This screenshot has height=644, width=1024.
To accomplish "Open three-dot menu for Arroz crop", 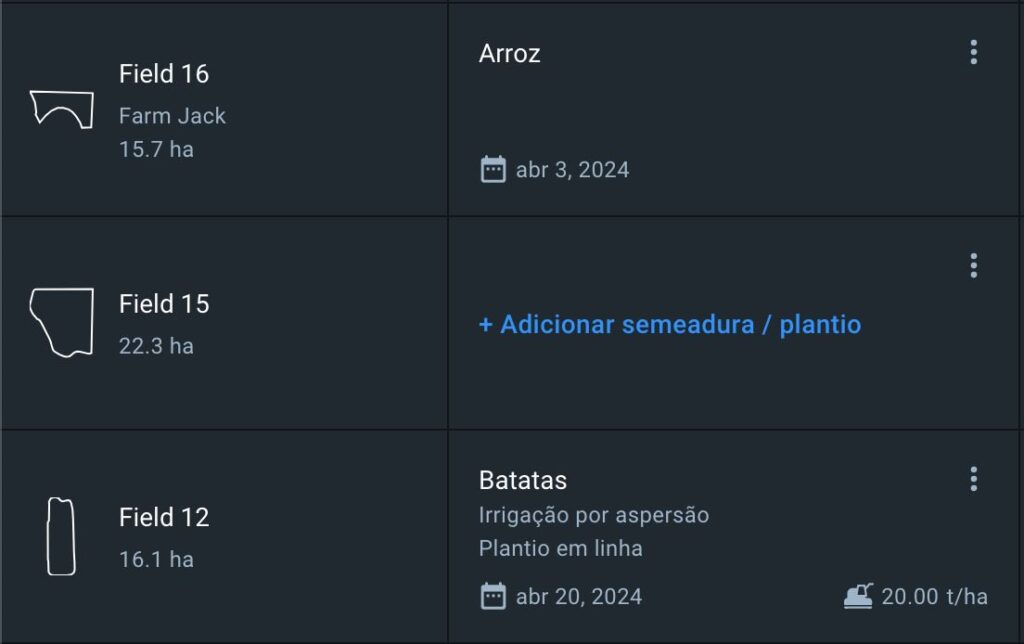I will click(973, 53).
